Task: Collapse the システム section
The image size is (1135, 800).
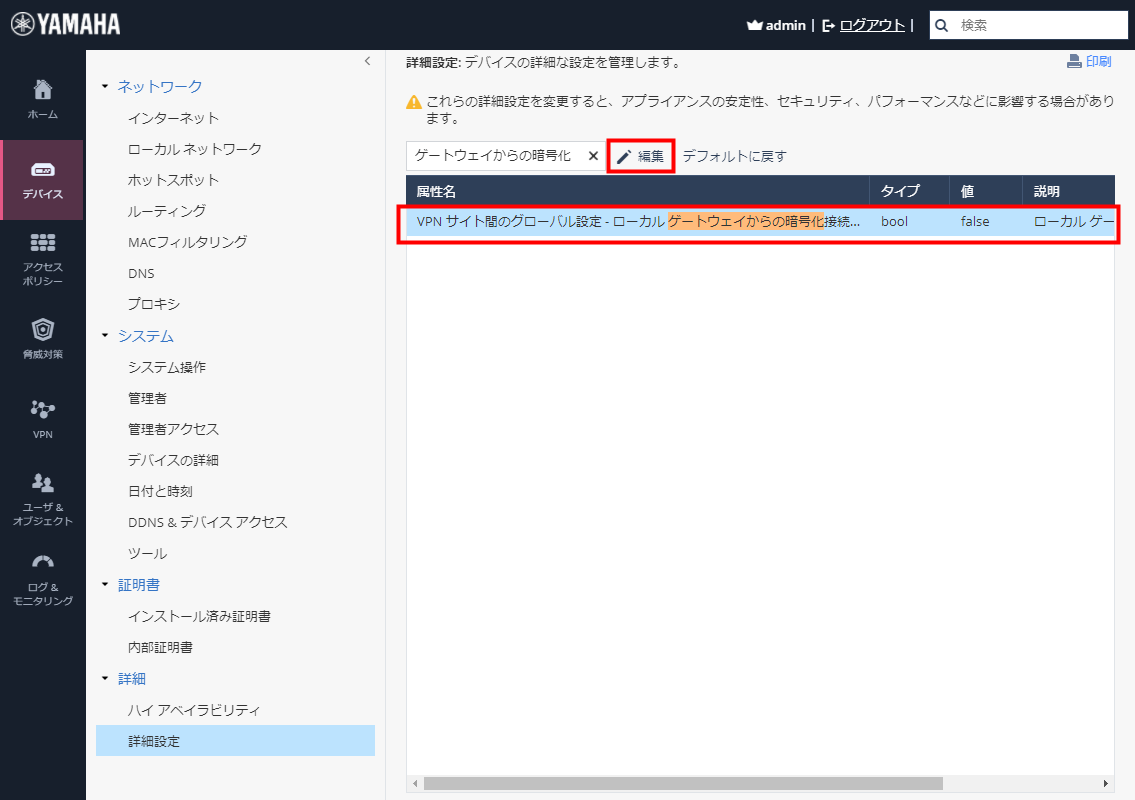Action: point(105,335)
